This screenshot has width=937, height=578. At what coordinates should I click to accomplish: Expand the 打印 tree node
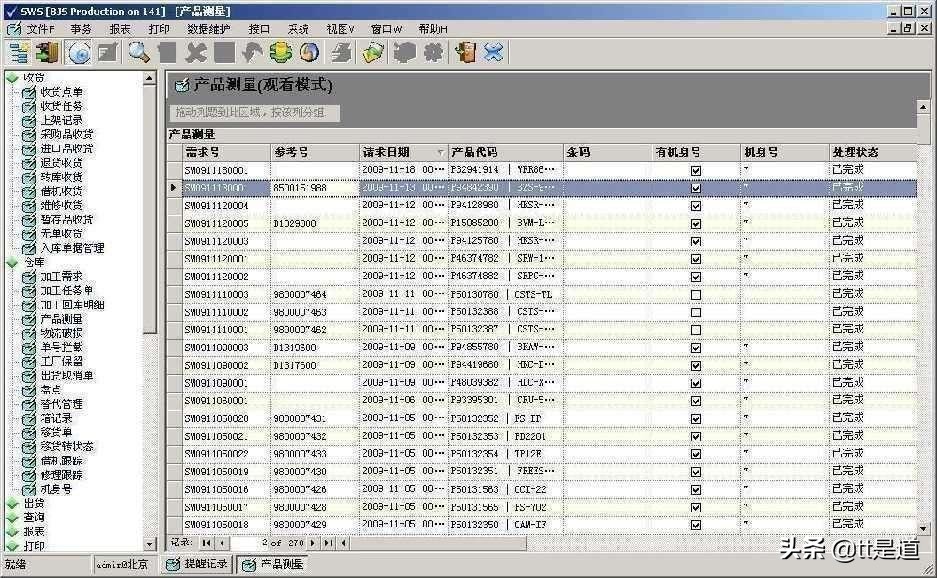click(12, 546)
